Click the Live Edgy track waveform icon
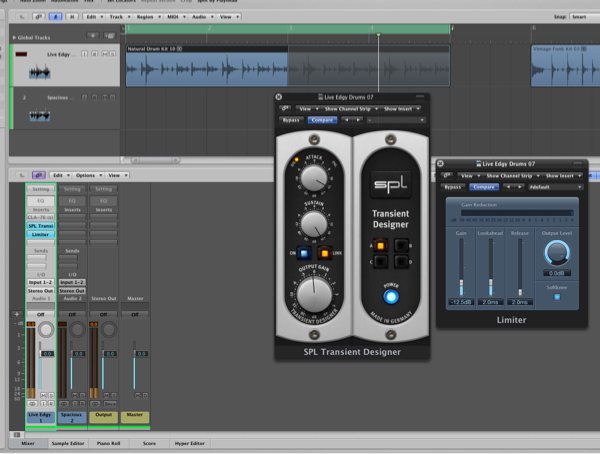The width and height of the screenshot is (600, 454). coord(40,72)
